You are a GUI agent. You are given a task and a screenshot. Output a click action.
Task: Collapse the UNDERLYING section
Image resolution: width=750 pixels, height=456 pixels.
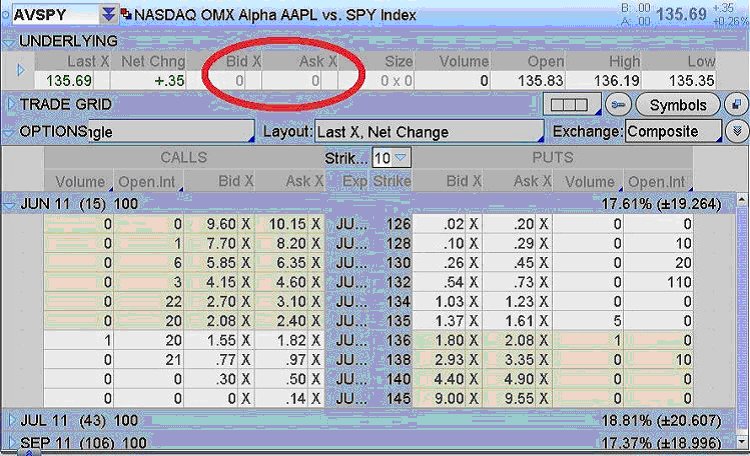8,42
